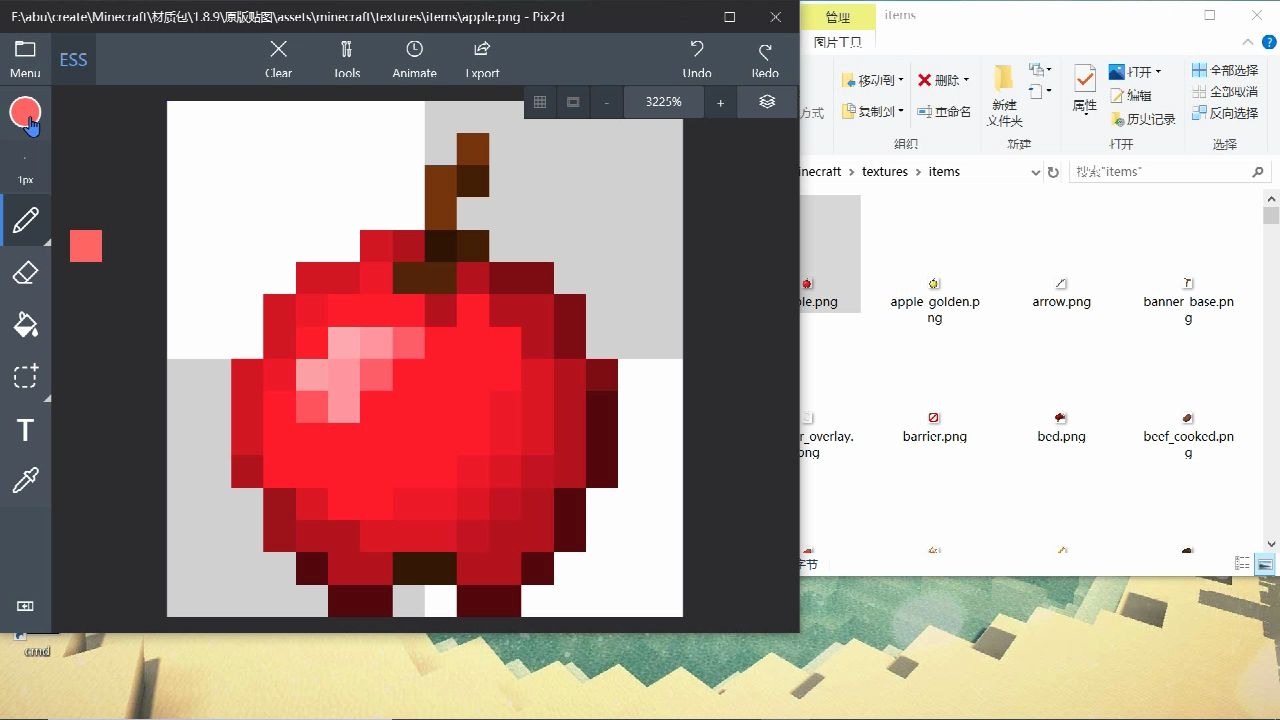Screen dimensions: 1280x720
Task: Open the 移动到 dropdown in Explorer
Action: pos(873,80)
